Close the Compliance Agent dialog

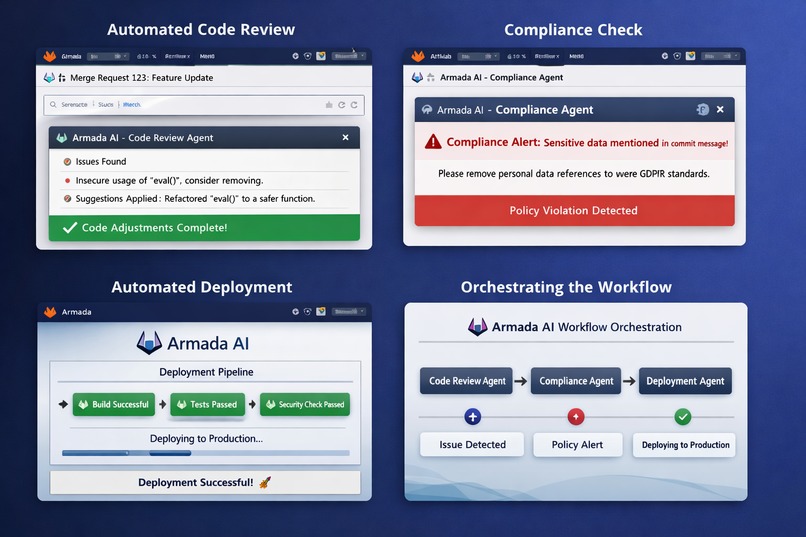tap(720, 109)
